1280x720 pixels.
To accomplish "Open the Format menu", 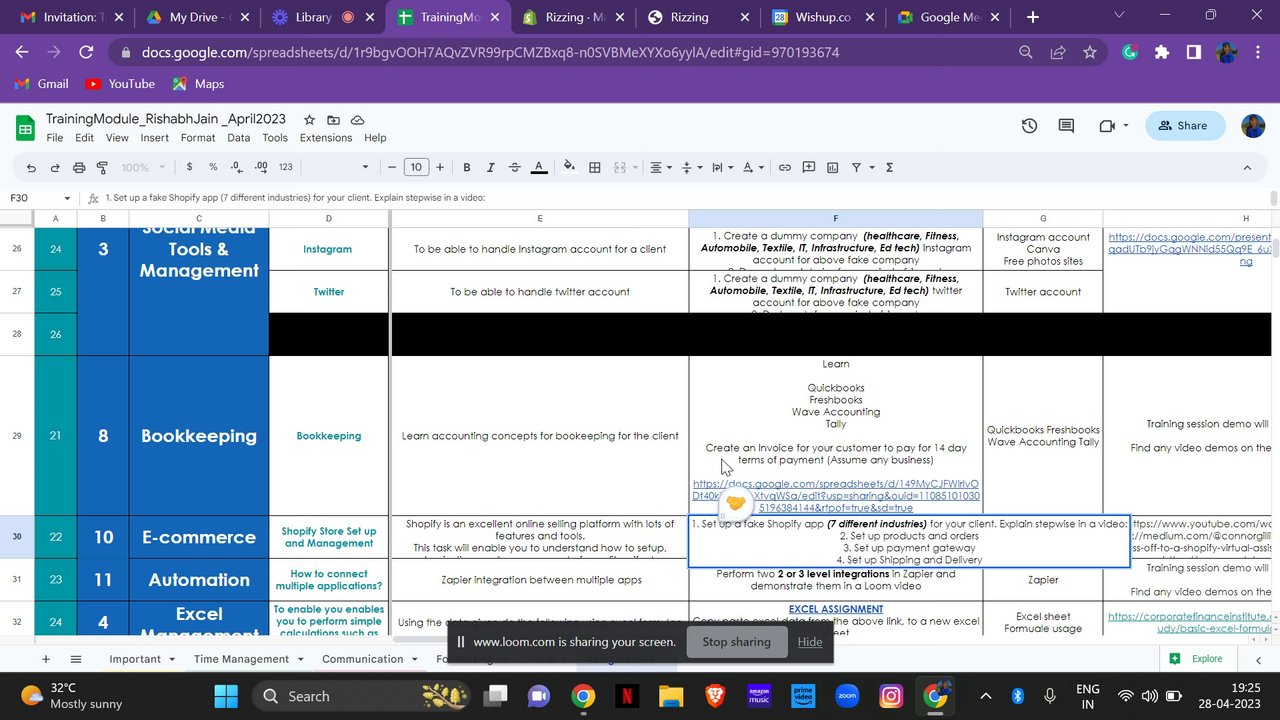I will click(x=198, y=138).
